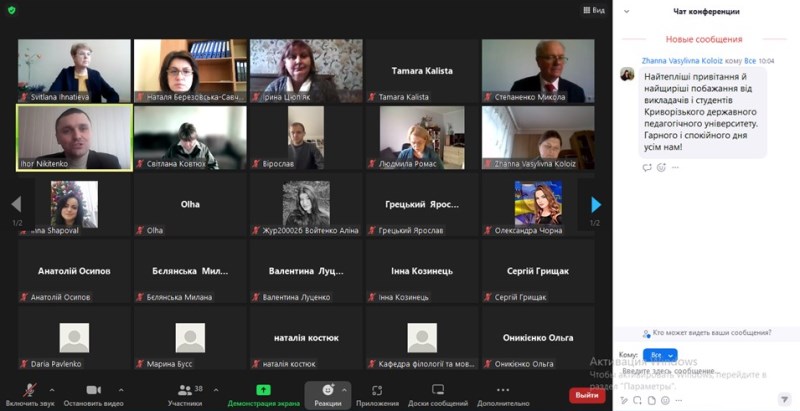This screenshot has height=411, width=800.
Task: Open video options arrow beside Остановить видео
Action: 121,390
